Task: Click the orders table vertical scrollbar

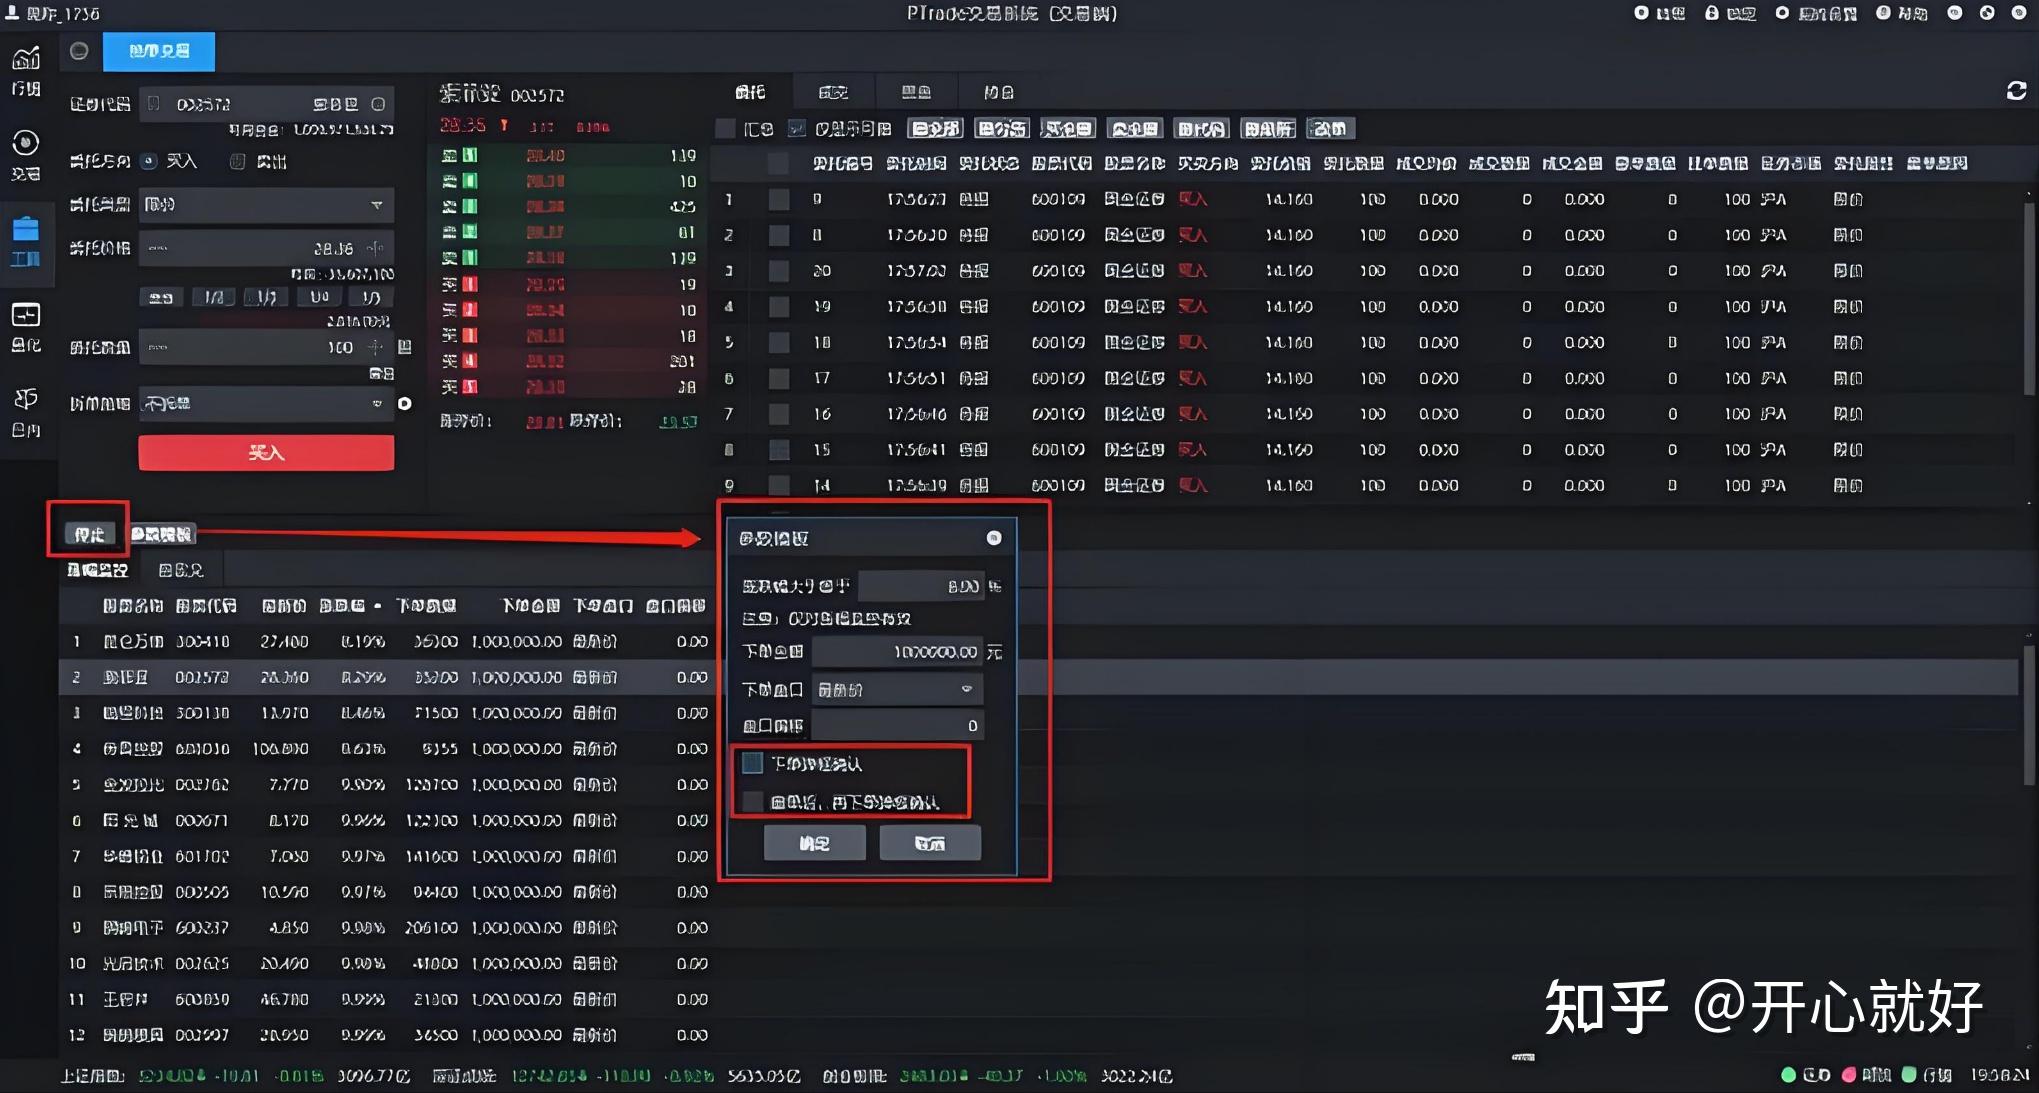Action: [2029, 300]
